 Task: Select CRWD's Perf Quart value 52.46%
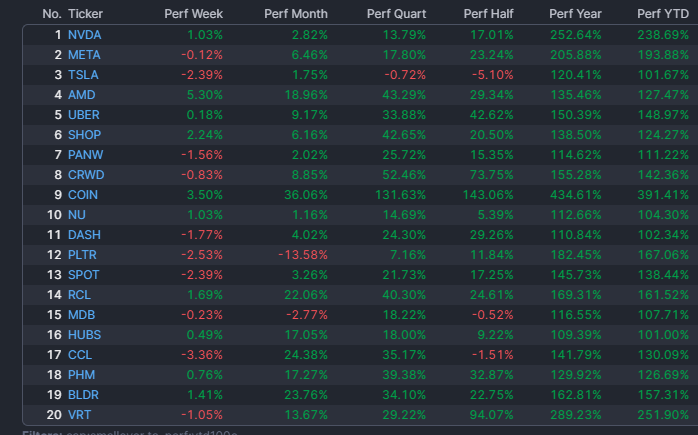pos(404,175)
